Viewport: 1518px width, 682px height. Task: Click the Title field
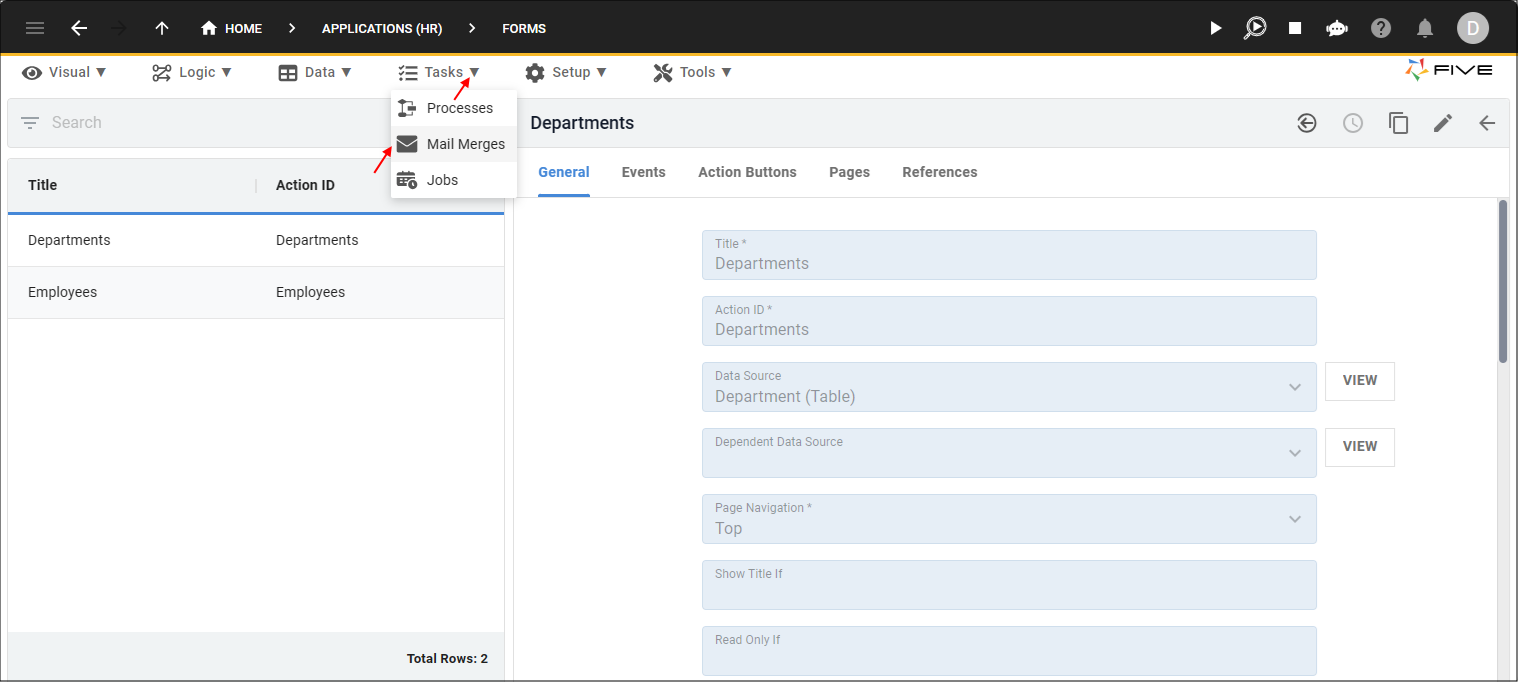click(1009, 255)
